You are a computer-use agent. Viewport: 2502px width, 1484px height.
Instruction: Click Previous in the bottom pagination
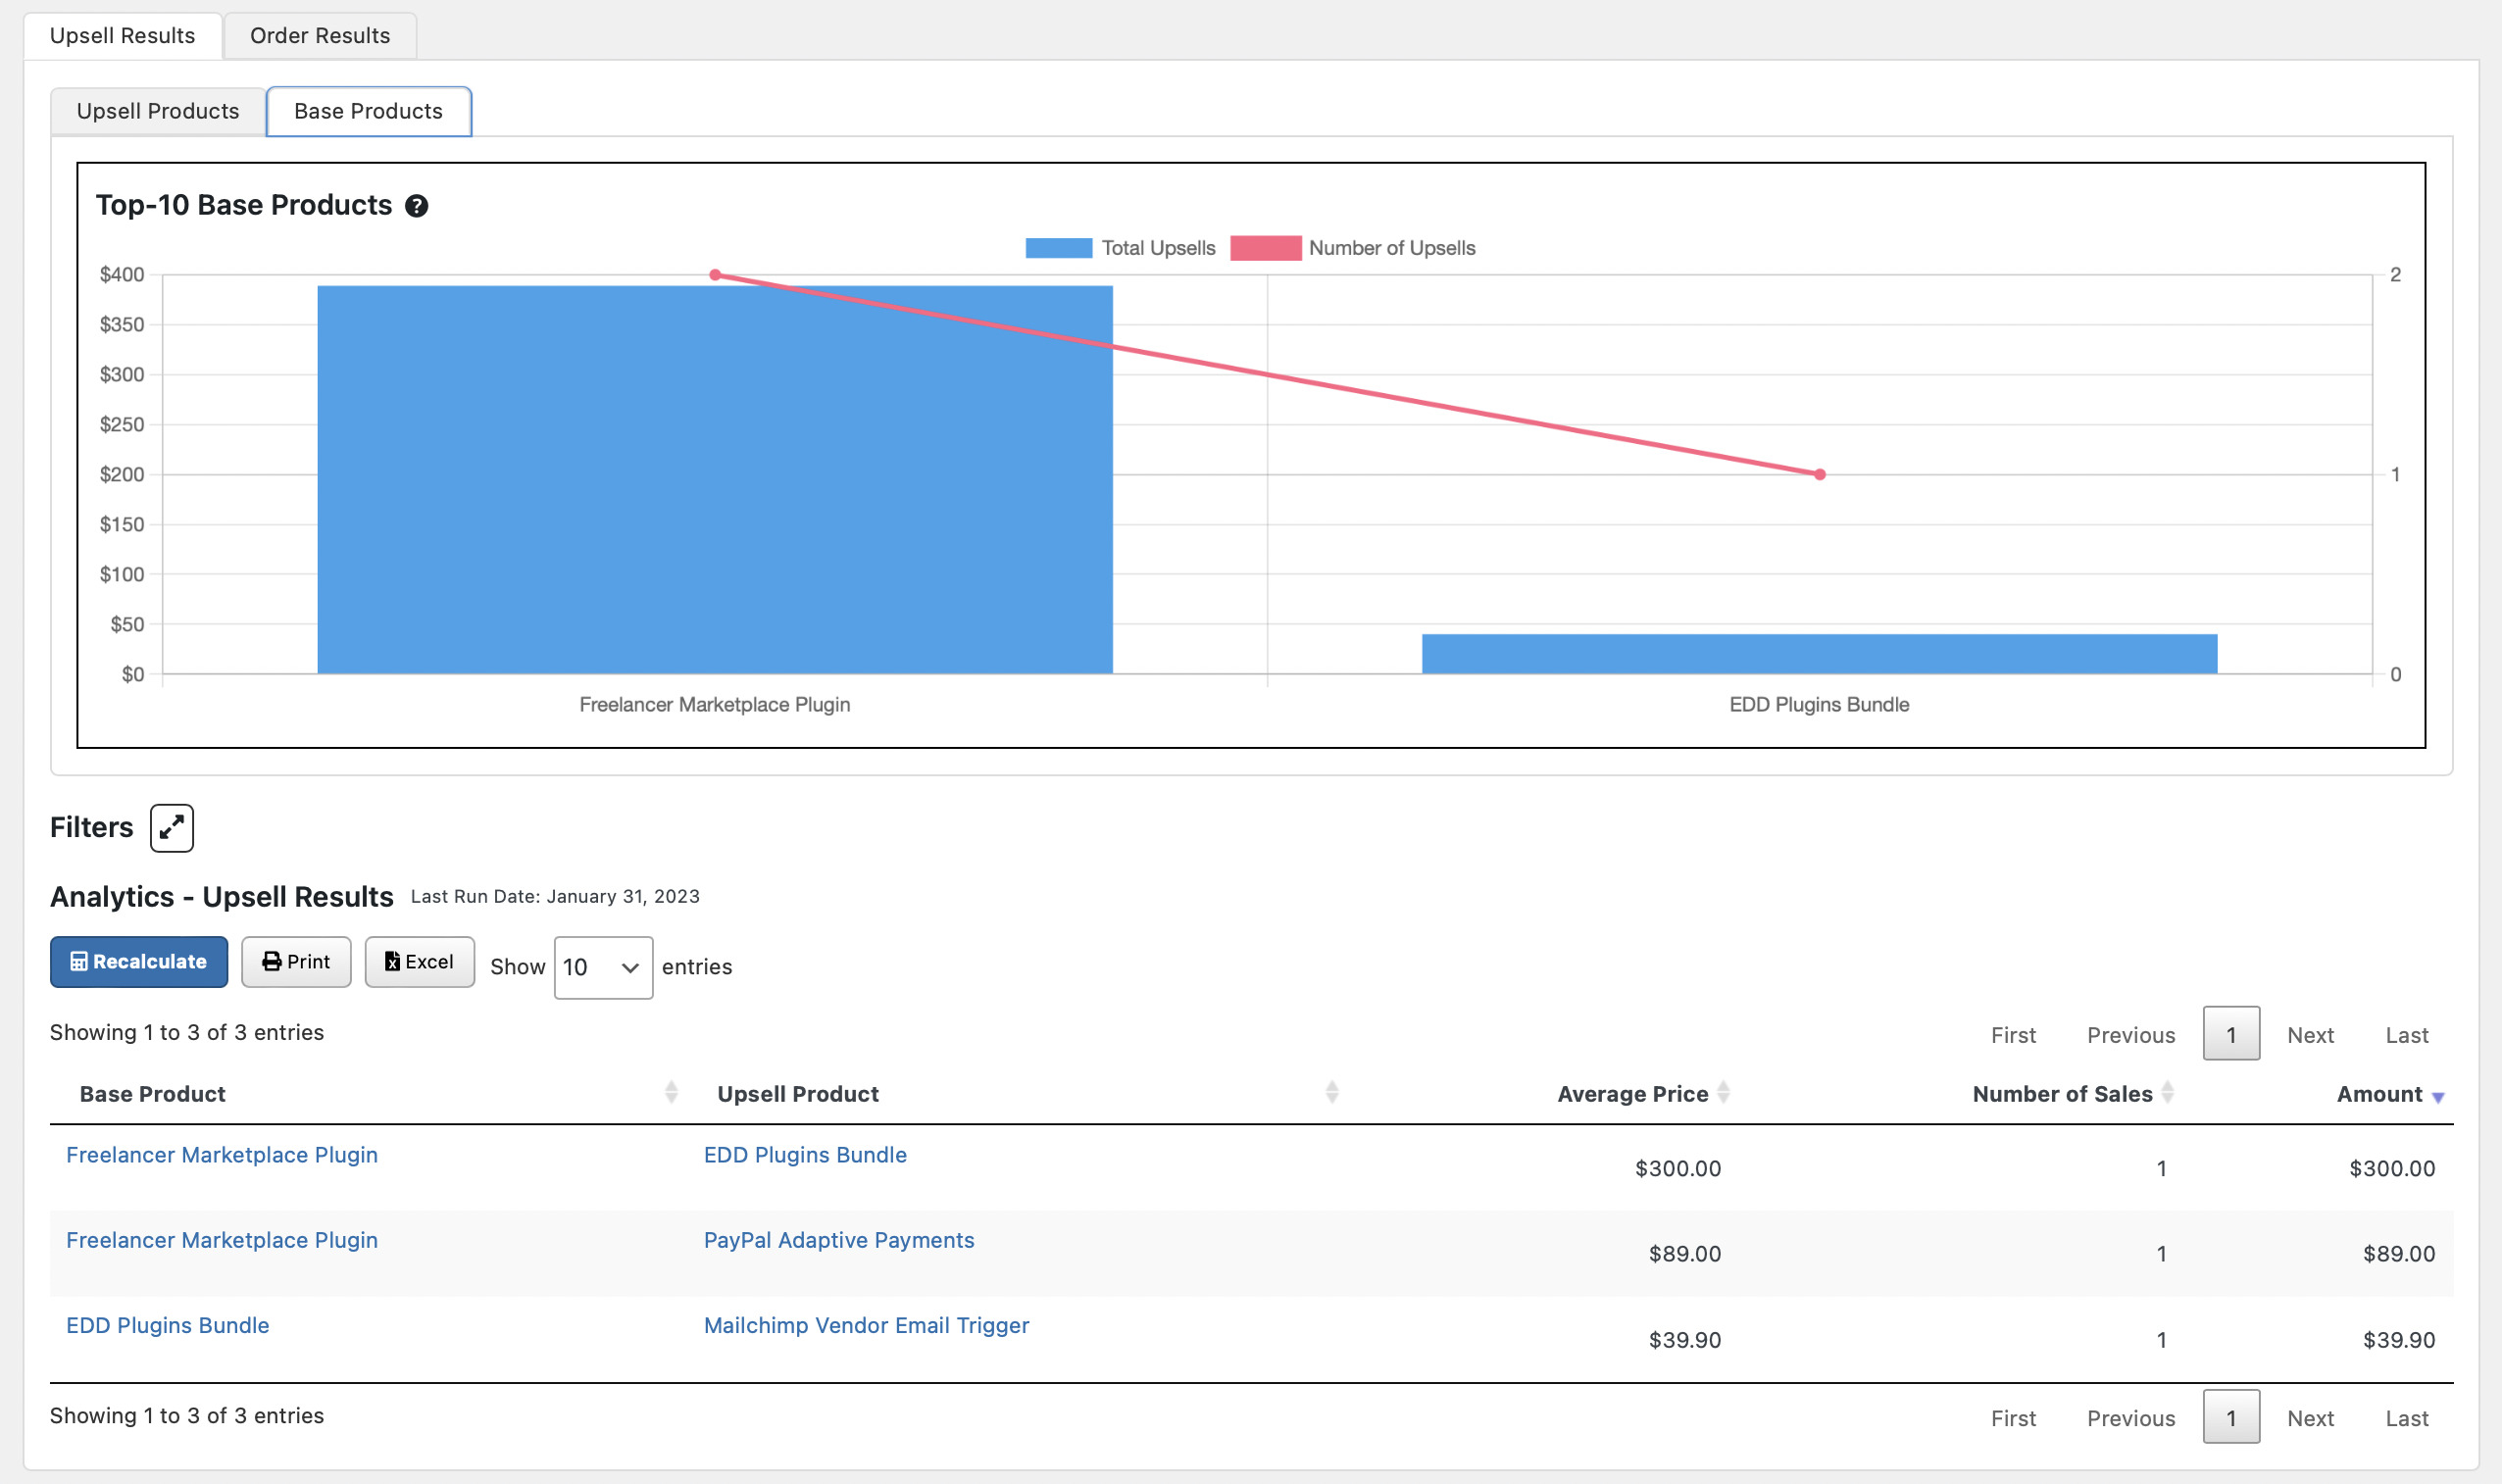pos(2131,1418)
